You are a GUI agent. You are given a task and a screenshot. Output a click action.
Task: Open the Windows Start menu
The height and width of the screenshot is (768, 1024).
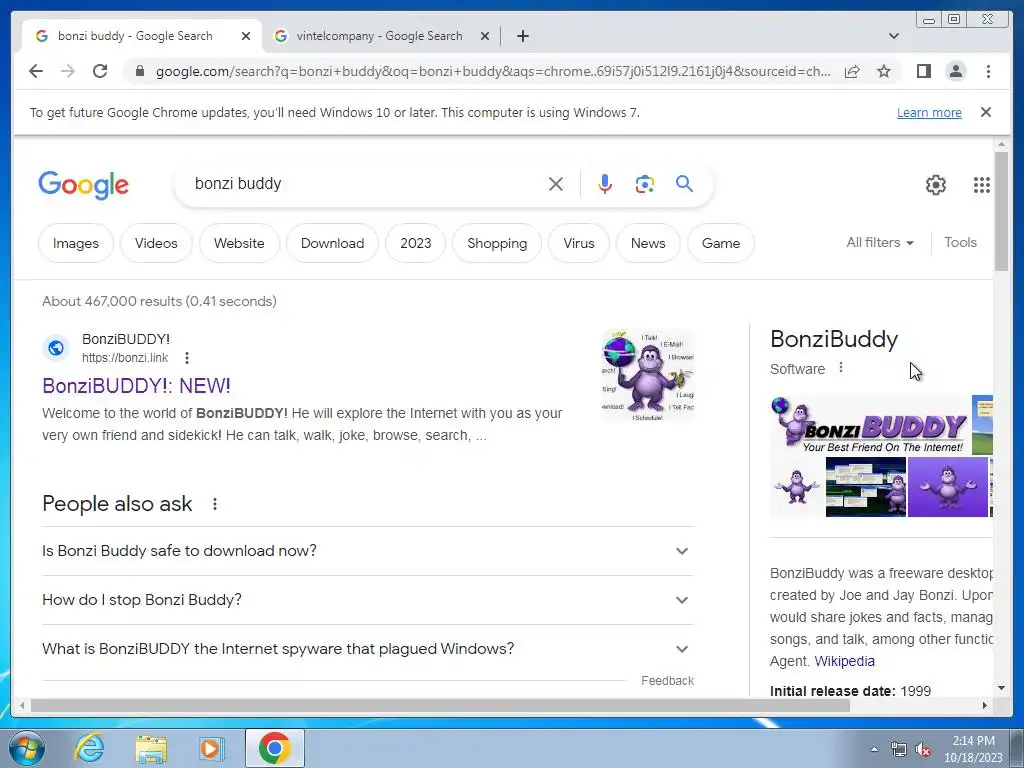26,748
